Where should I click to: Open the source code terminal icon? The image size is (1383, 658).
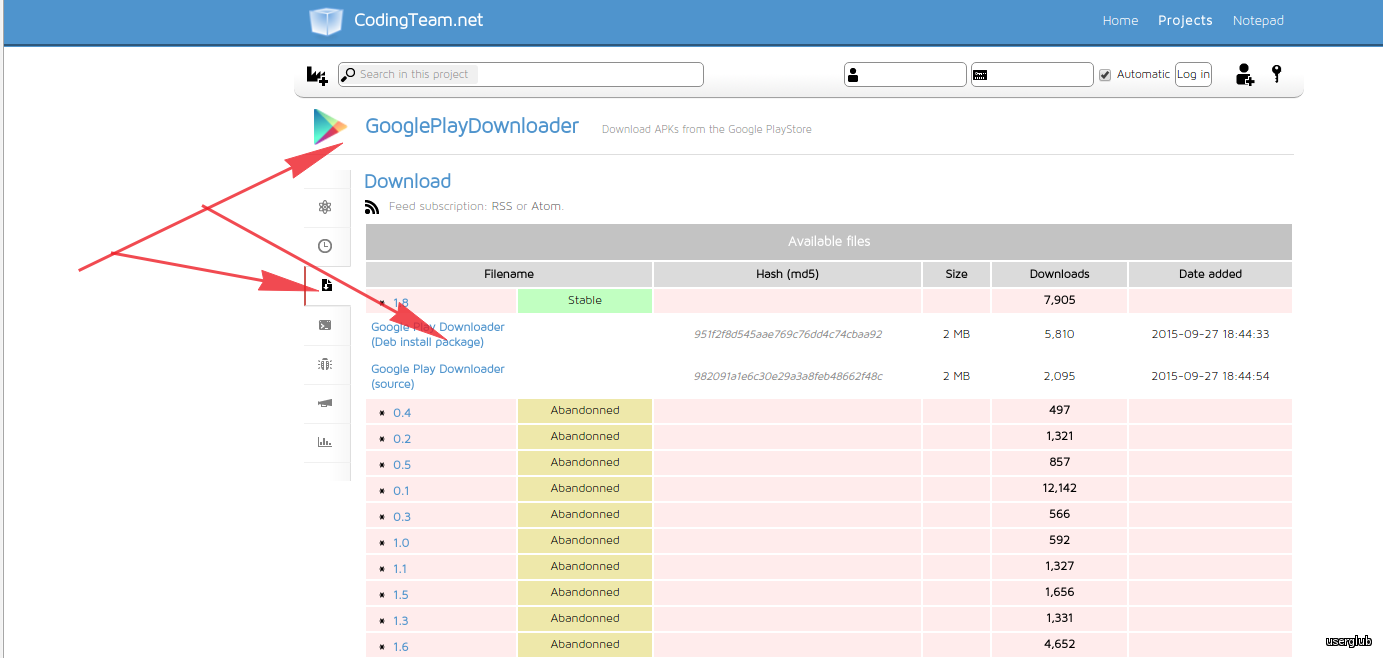click(325, 325)
